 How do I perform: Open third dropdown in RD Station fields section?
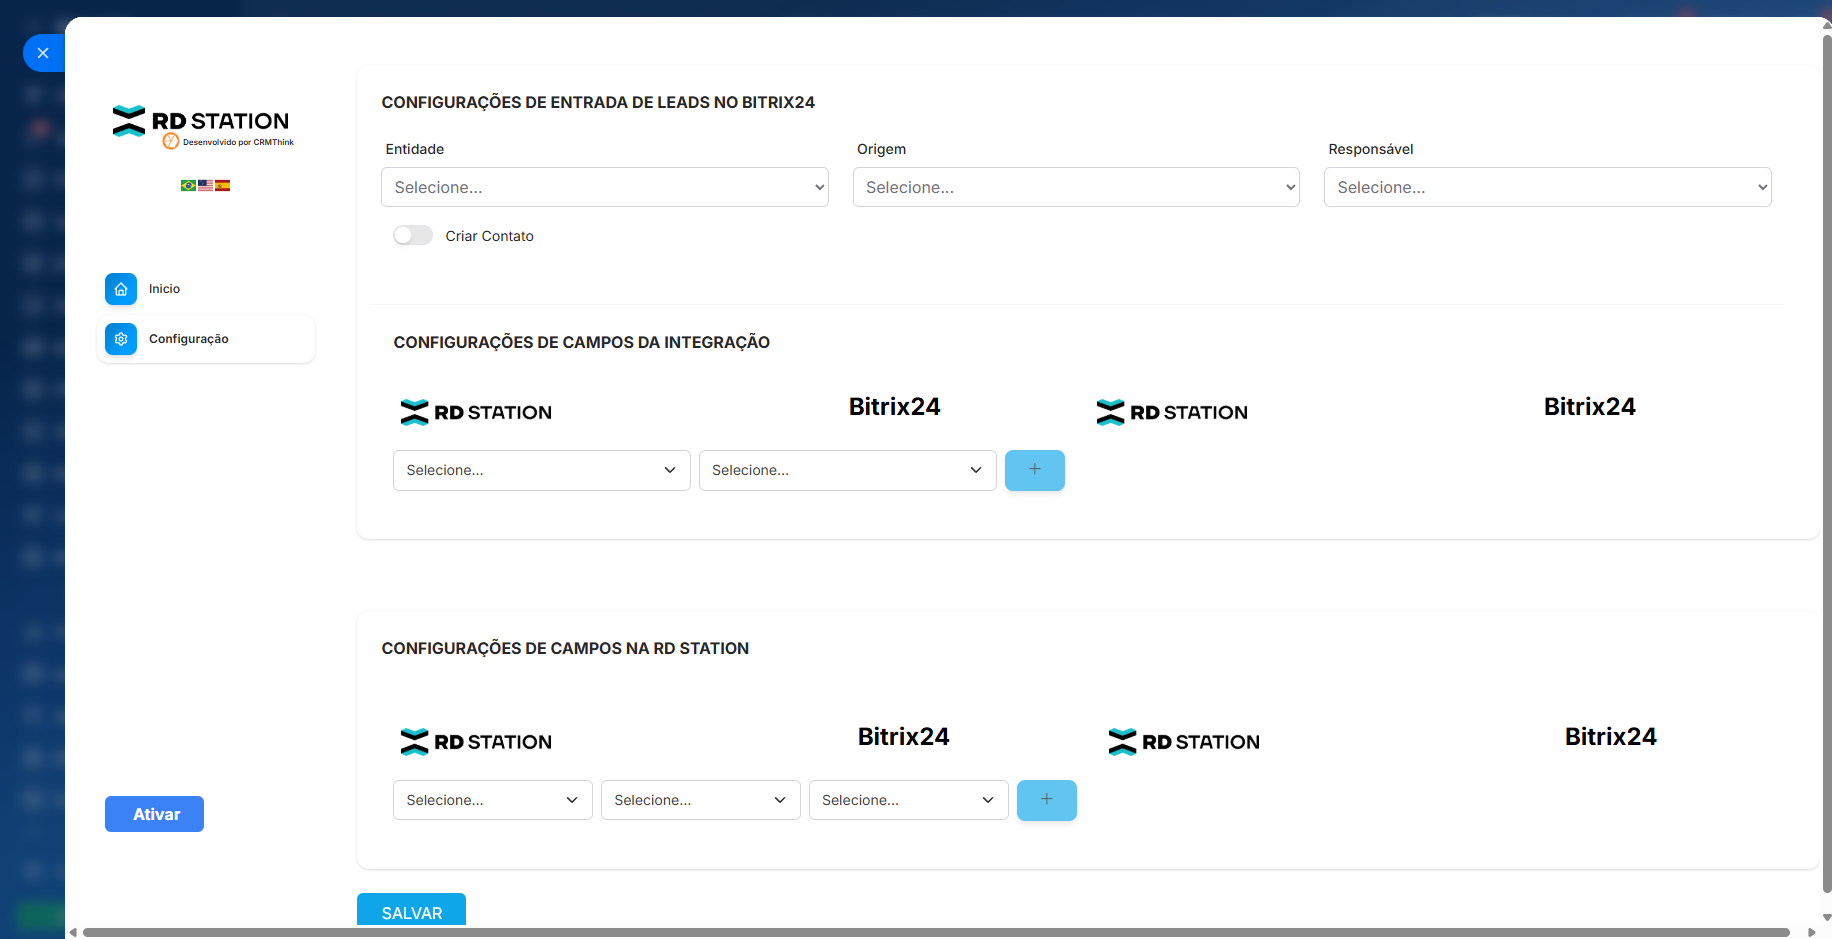(x=907, y=800)
